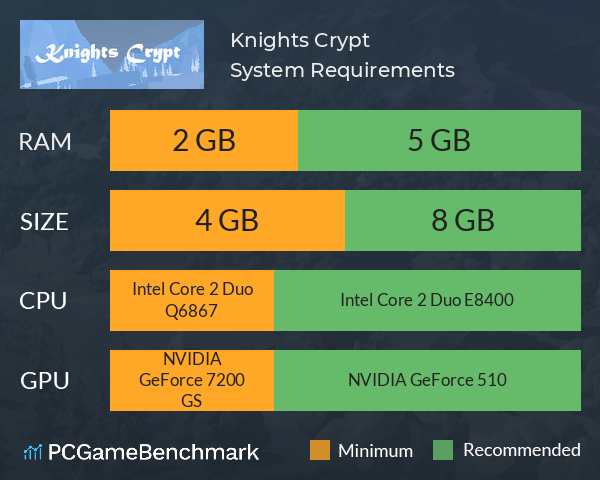Image resolution: width=600 pixels, height=480 pixels.
Task: Select the Intel Core 2 Duo Q6867 segment
Action: coord(192,300)
